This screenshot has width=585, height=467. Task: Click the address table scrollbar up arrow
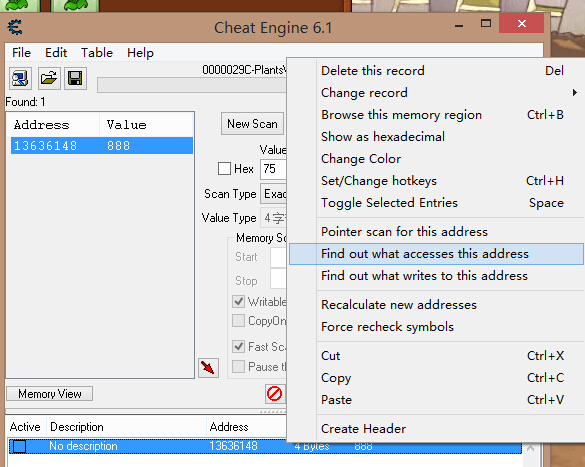531,448
